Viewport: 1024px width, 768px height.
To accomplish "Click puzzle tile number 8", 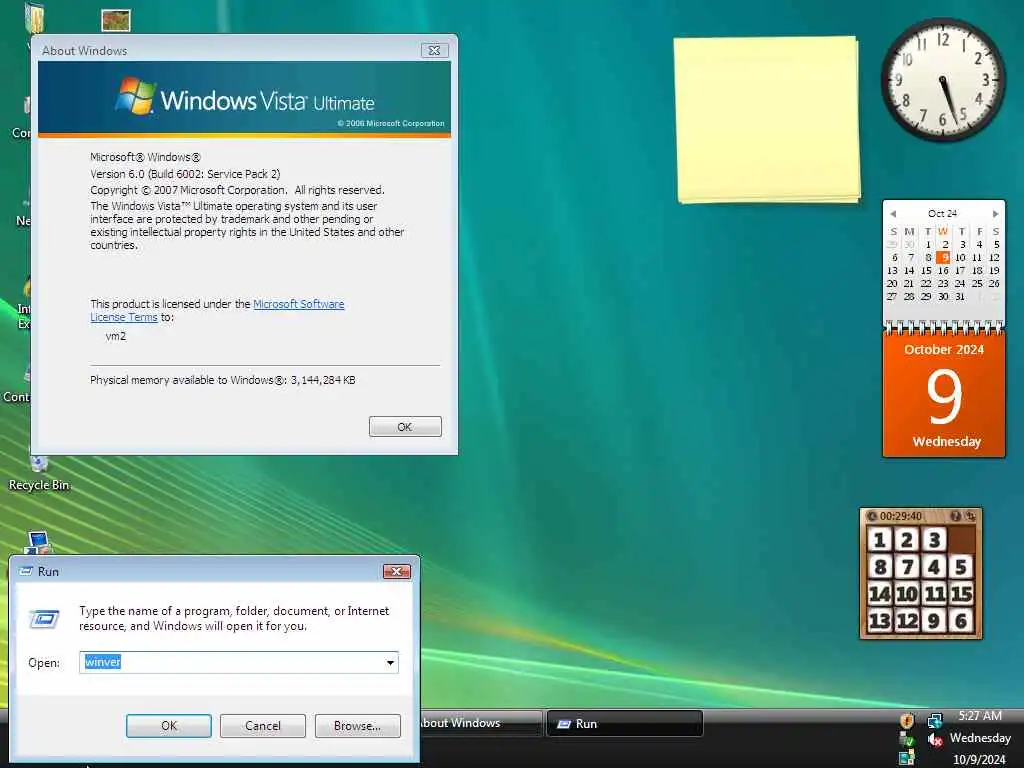I will click(x=880, y=567).
